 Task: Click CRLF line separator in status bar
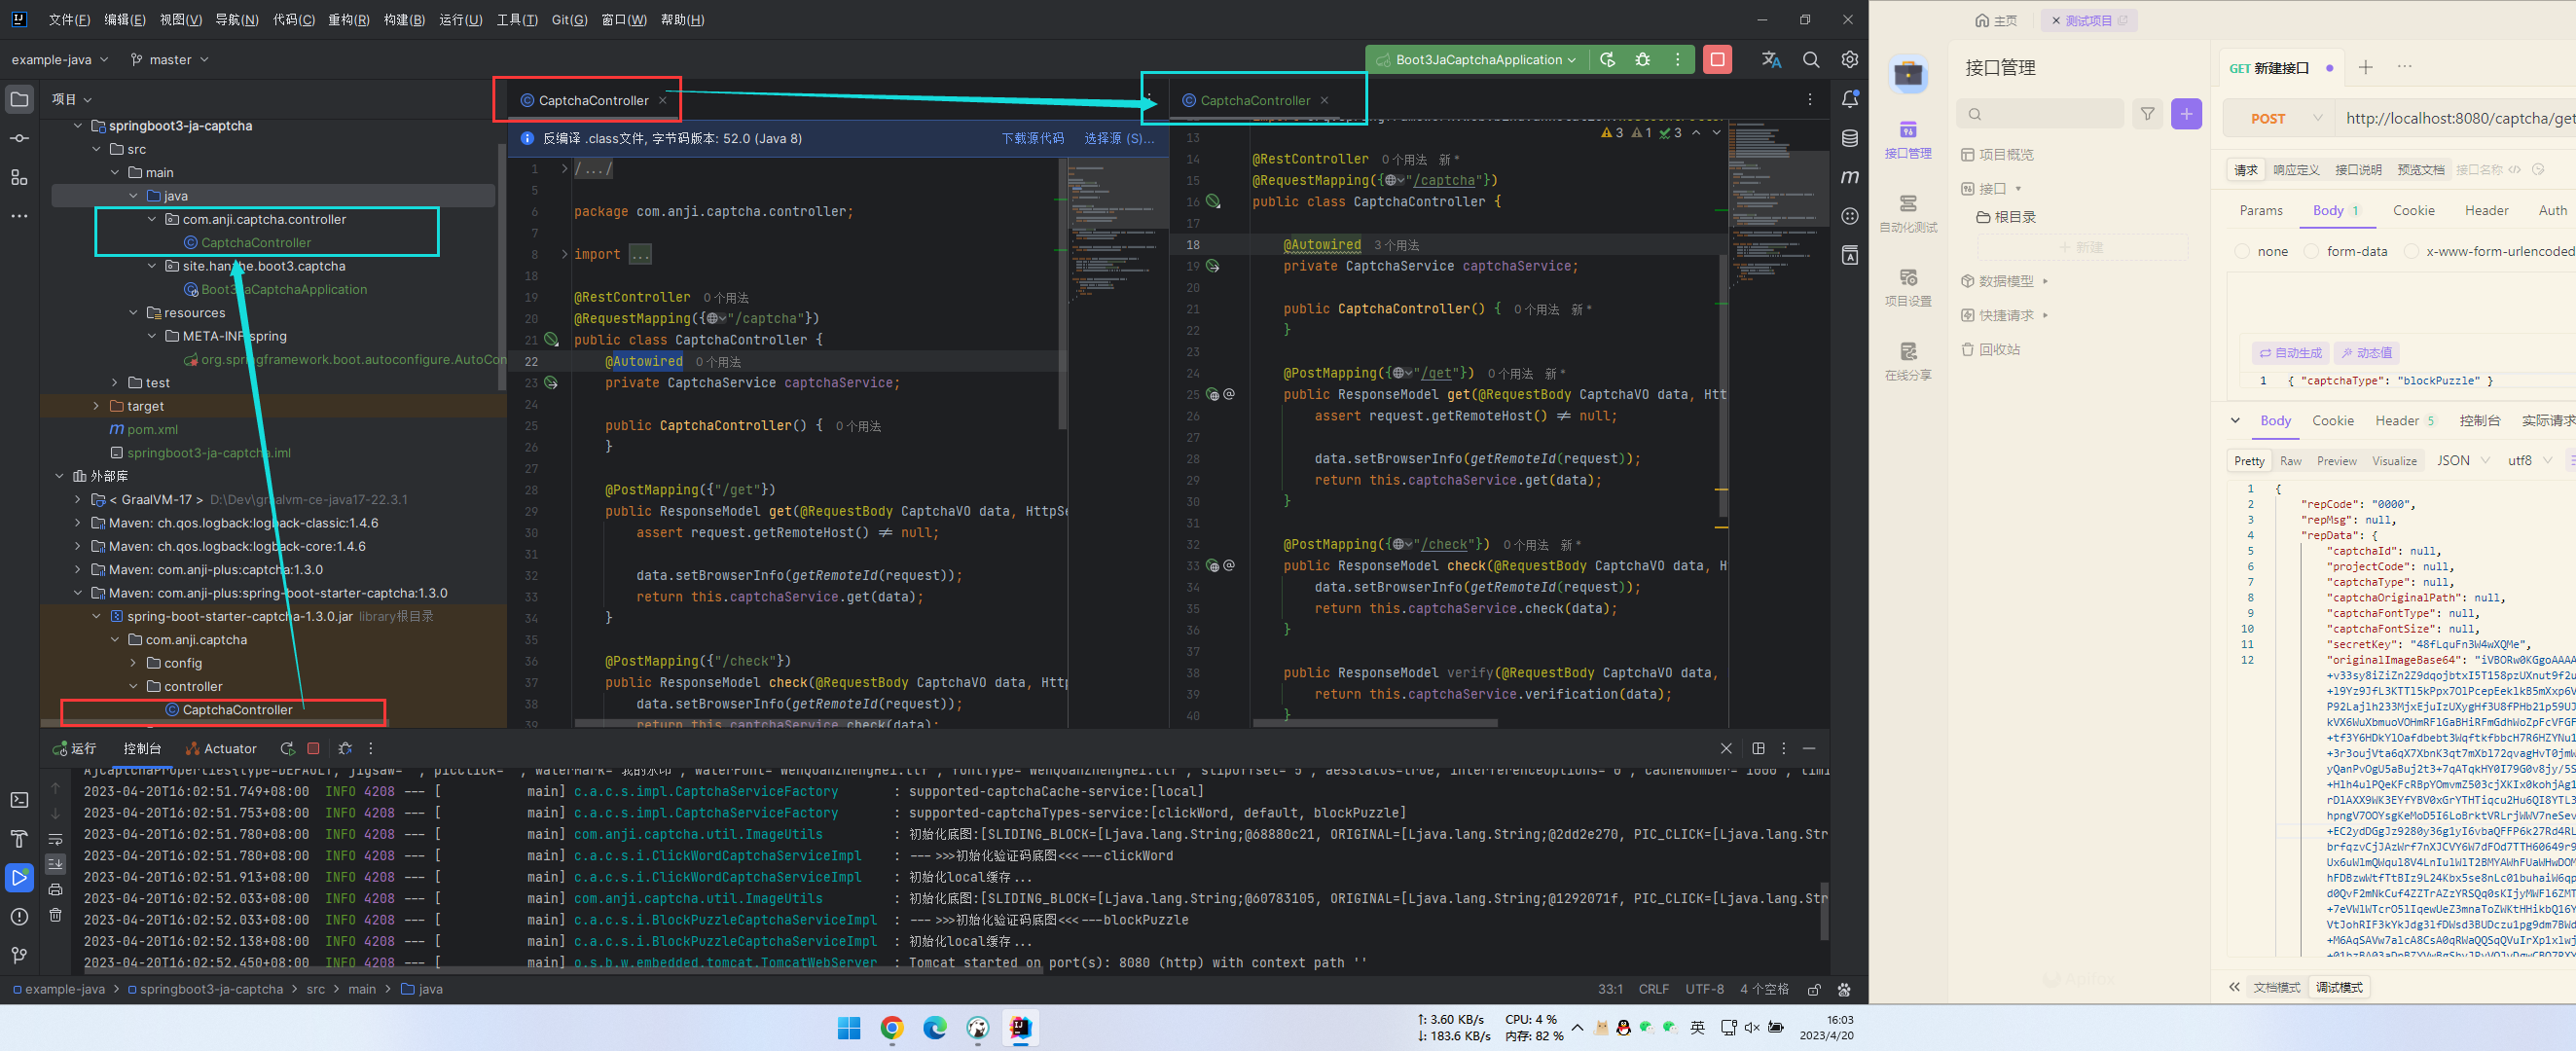click(x=1653, y=989)
